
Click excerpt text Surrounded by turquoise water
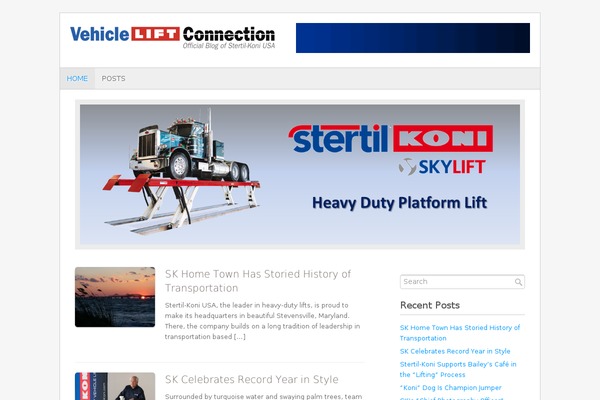tap(264, 397)
